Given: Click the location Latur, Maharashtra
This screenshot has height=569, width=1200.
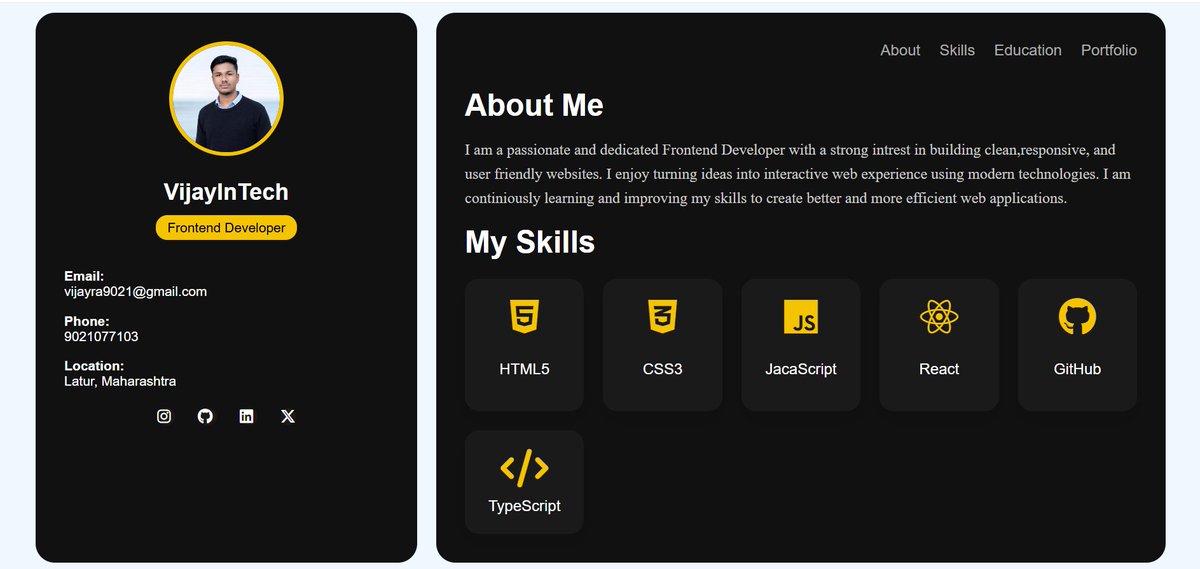Looking at the screenshot, I should click(x=120, y=382).
